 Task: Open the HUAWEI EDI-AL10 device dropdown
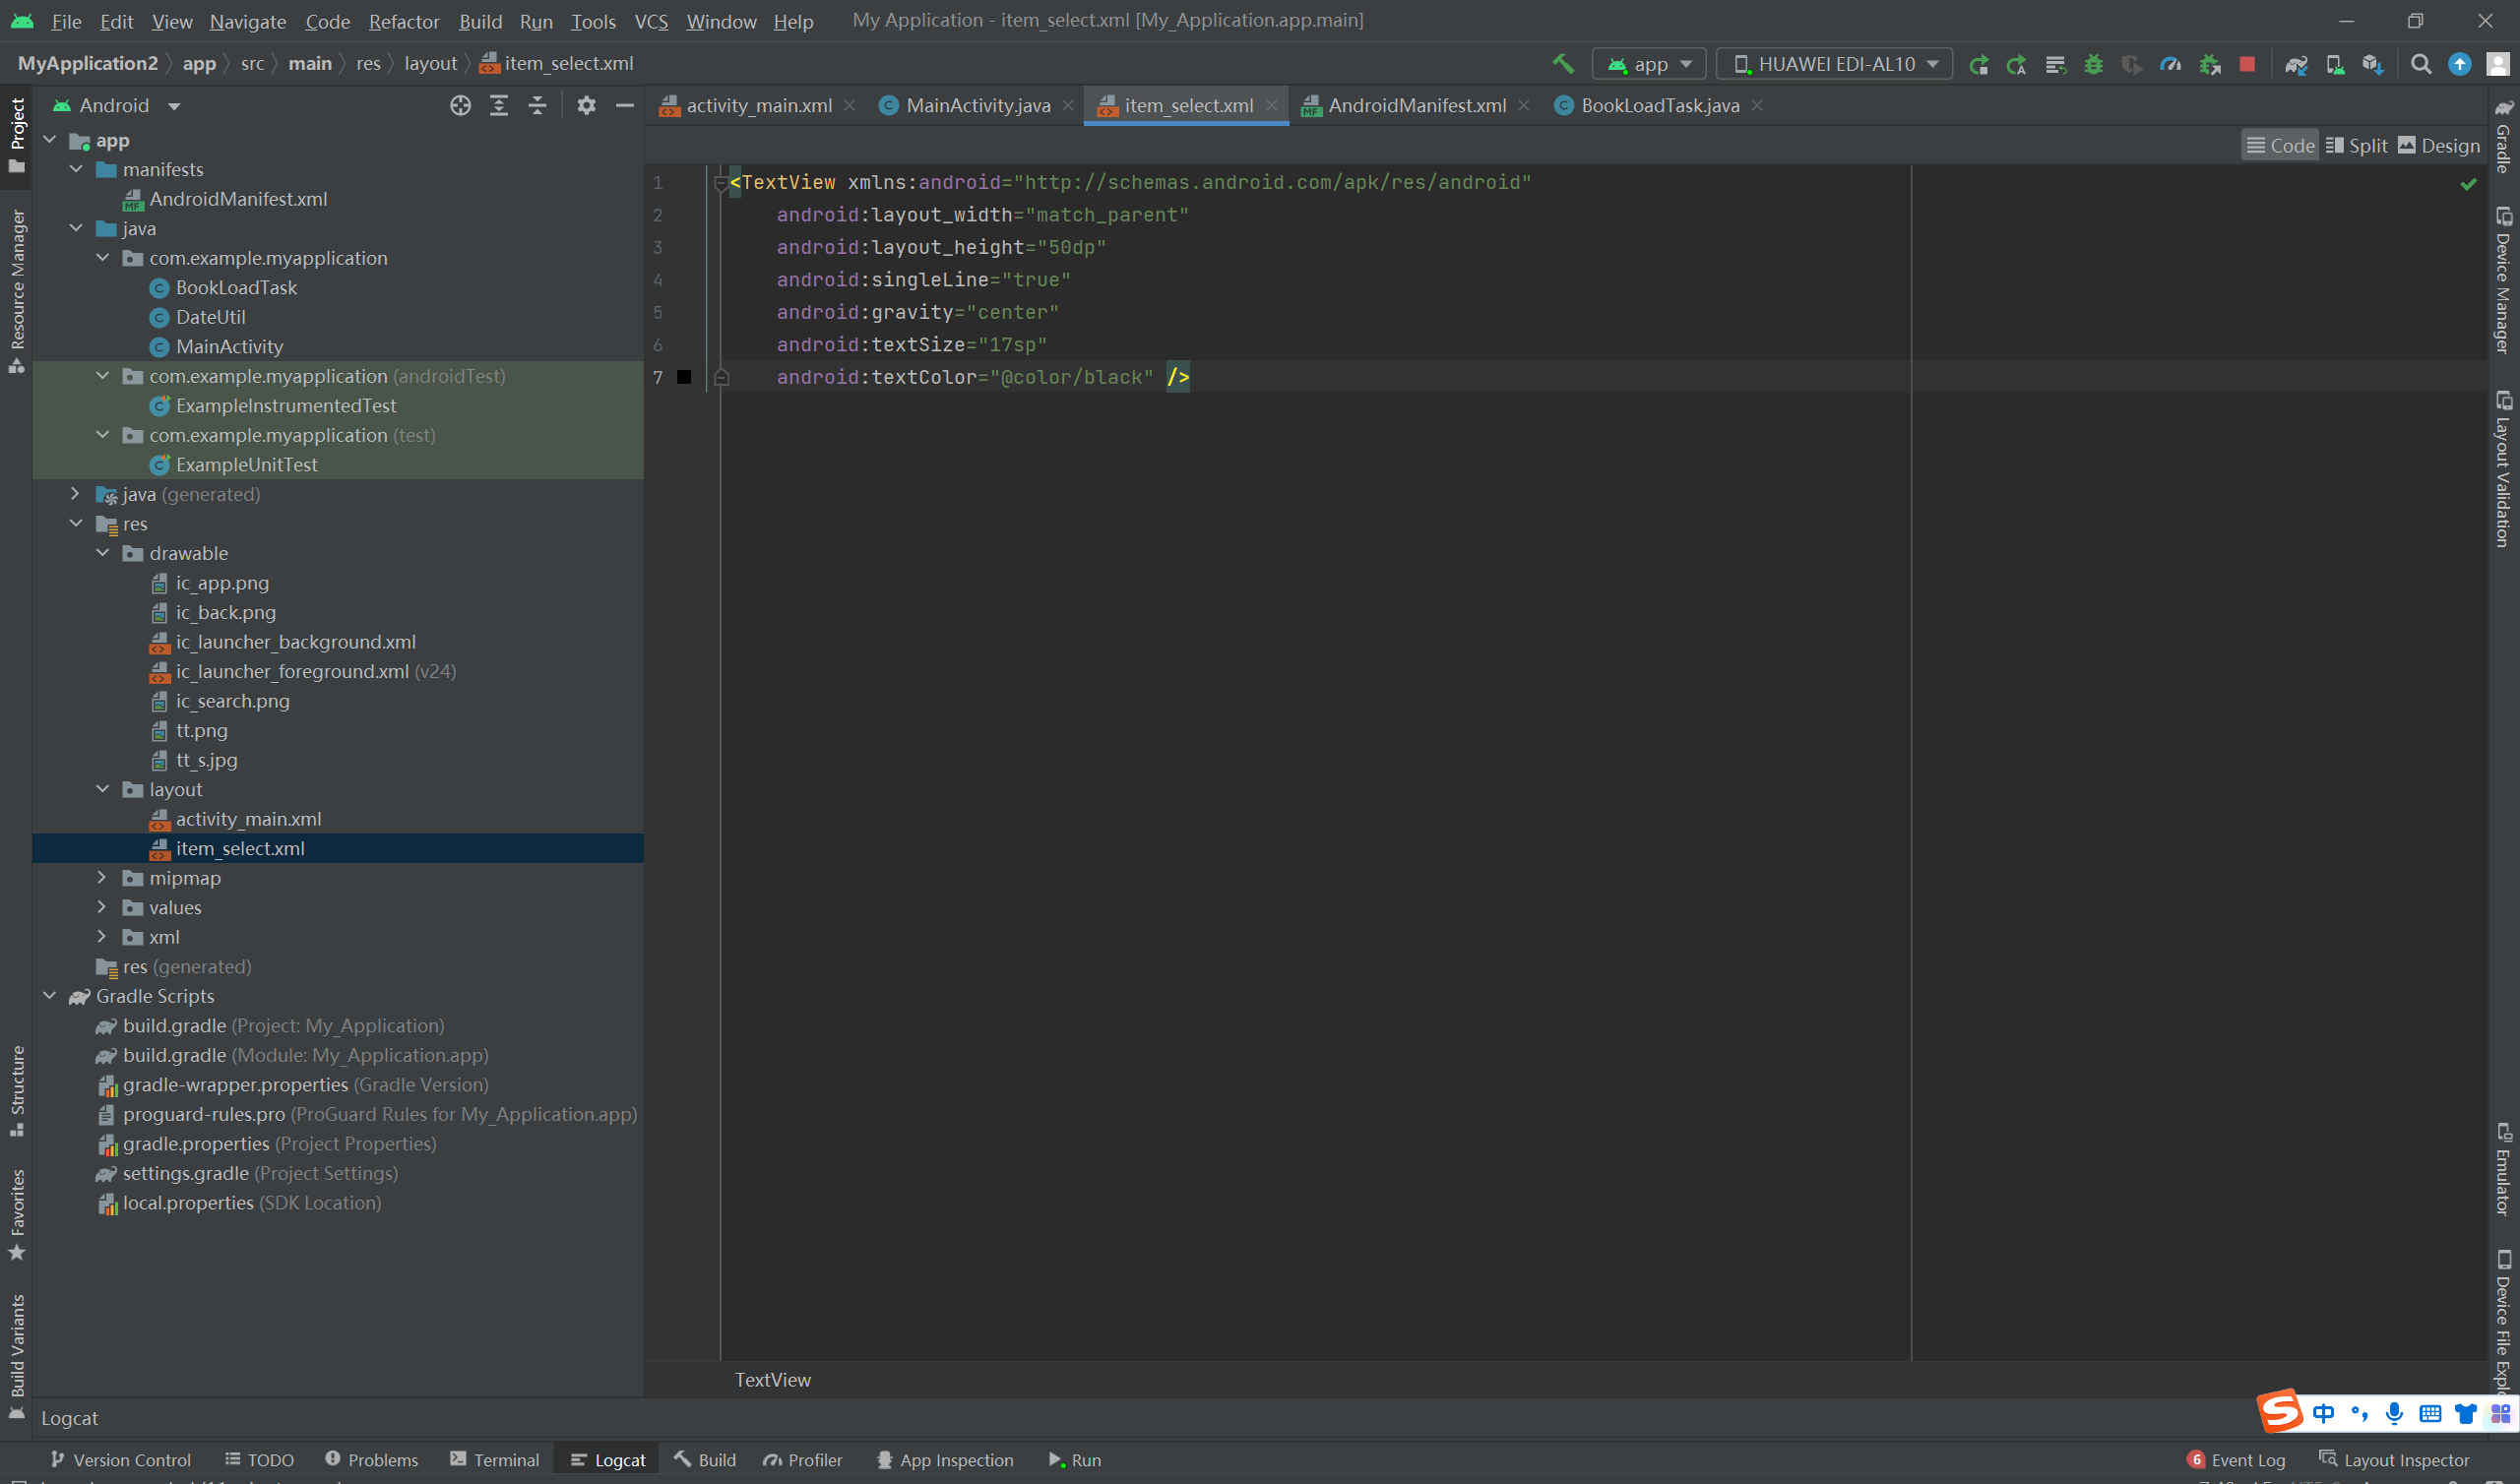1835,64
